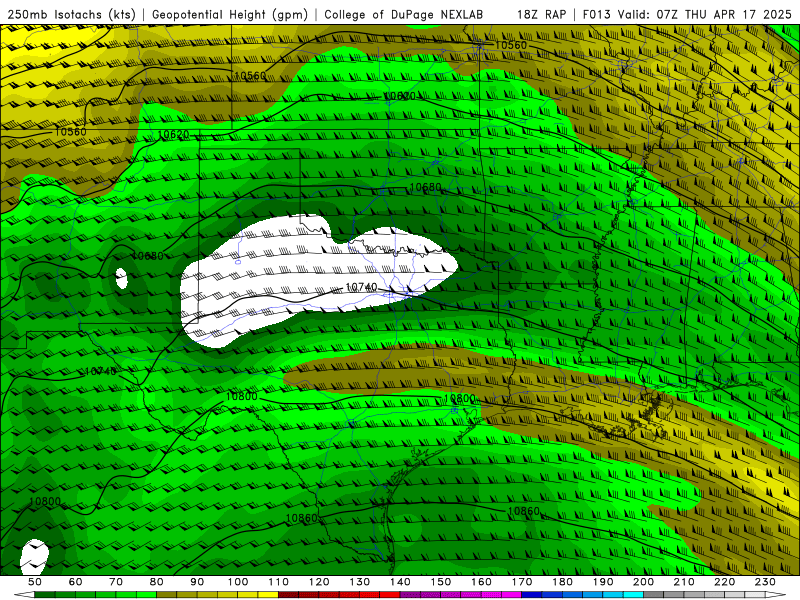Select the 80 label on the color bar
Image resolution: width=800 pixels, height=600 pixels.
pyautogui.click(x=157, y=582)
